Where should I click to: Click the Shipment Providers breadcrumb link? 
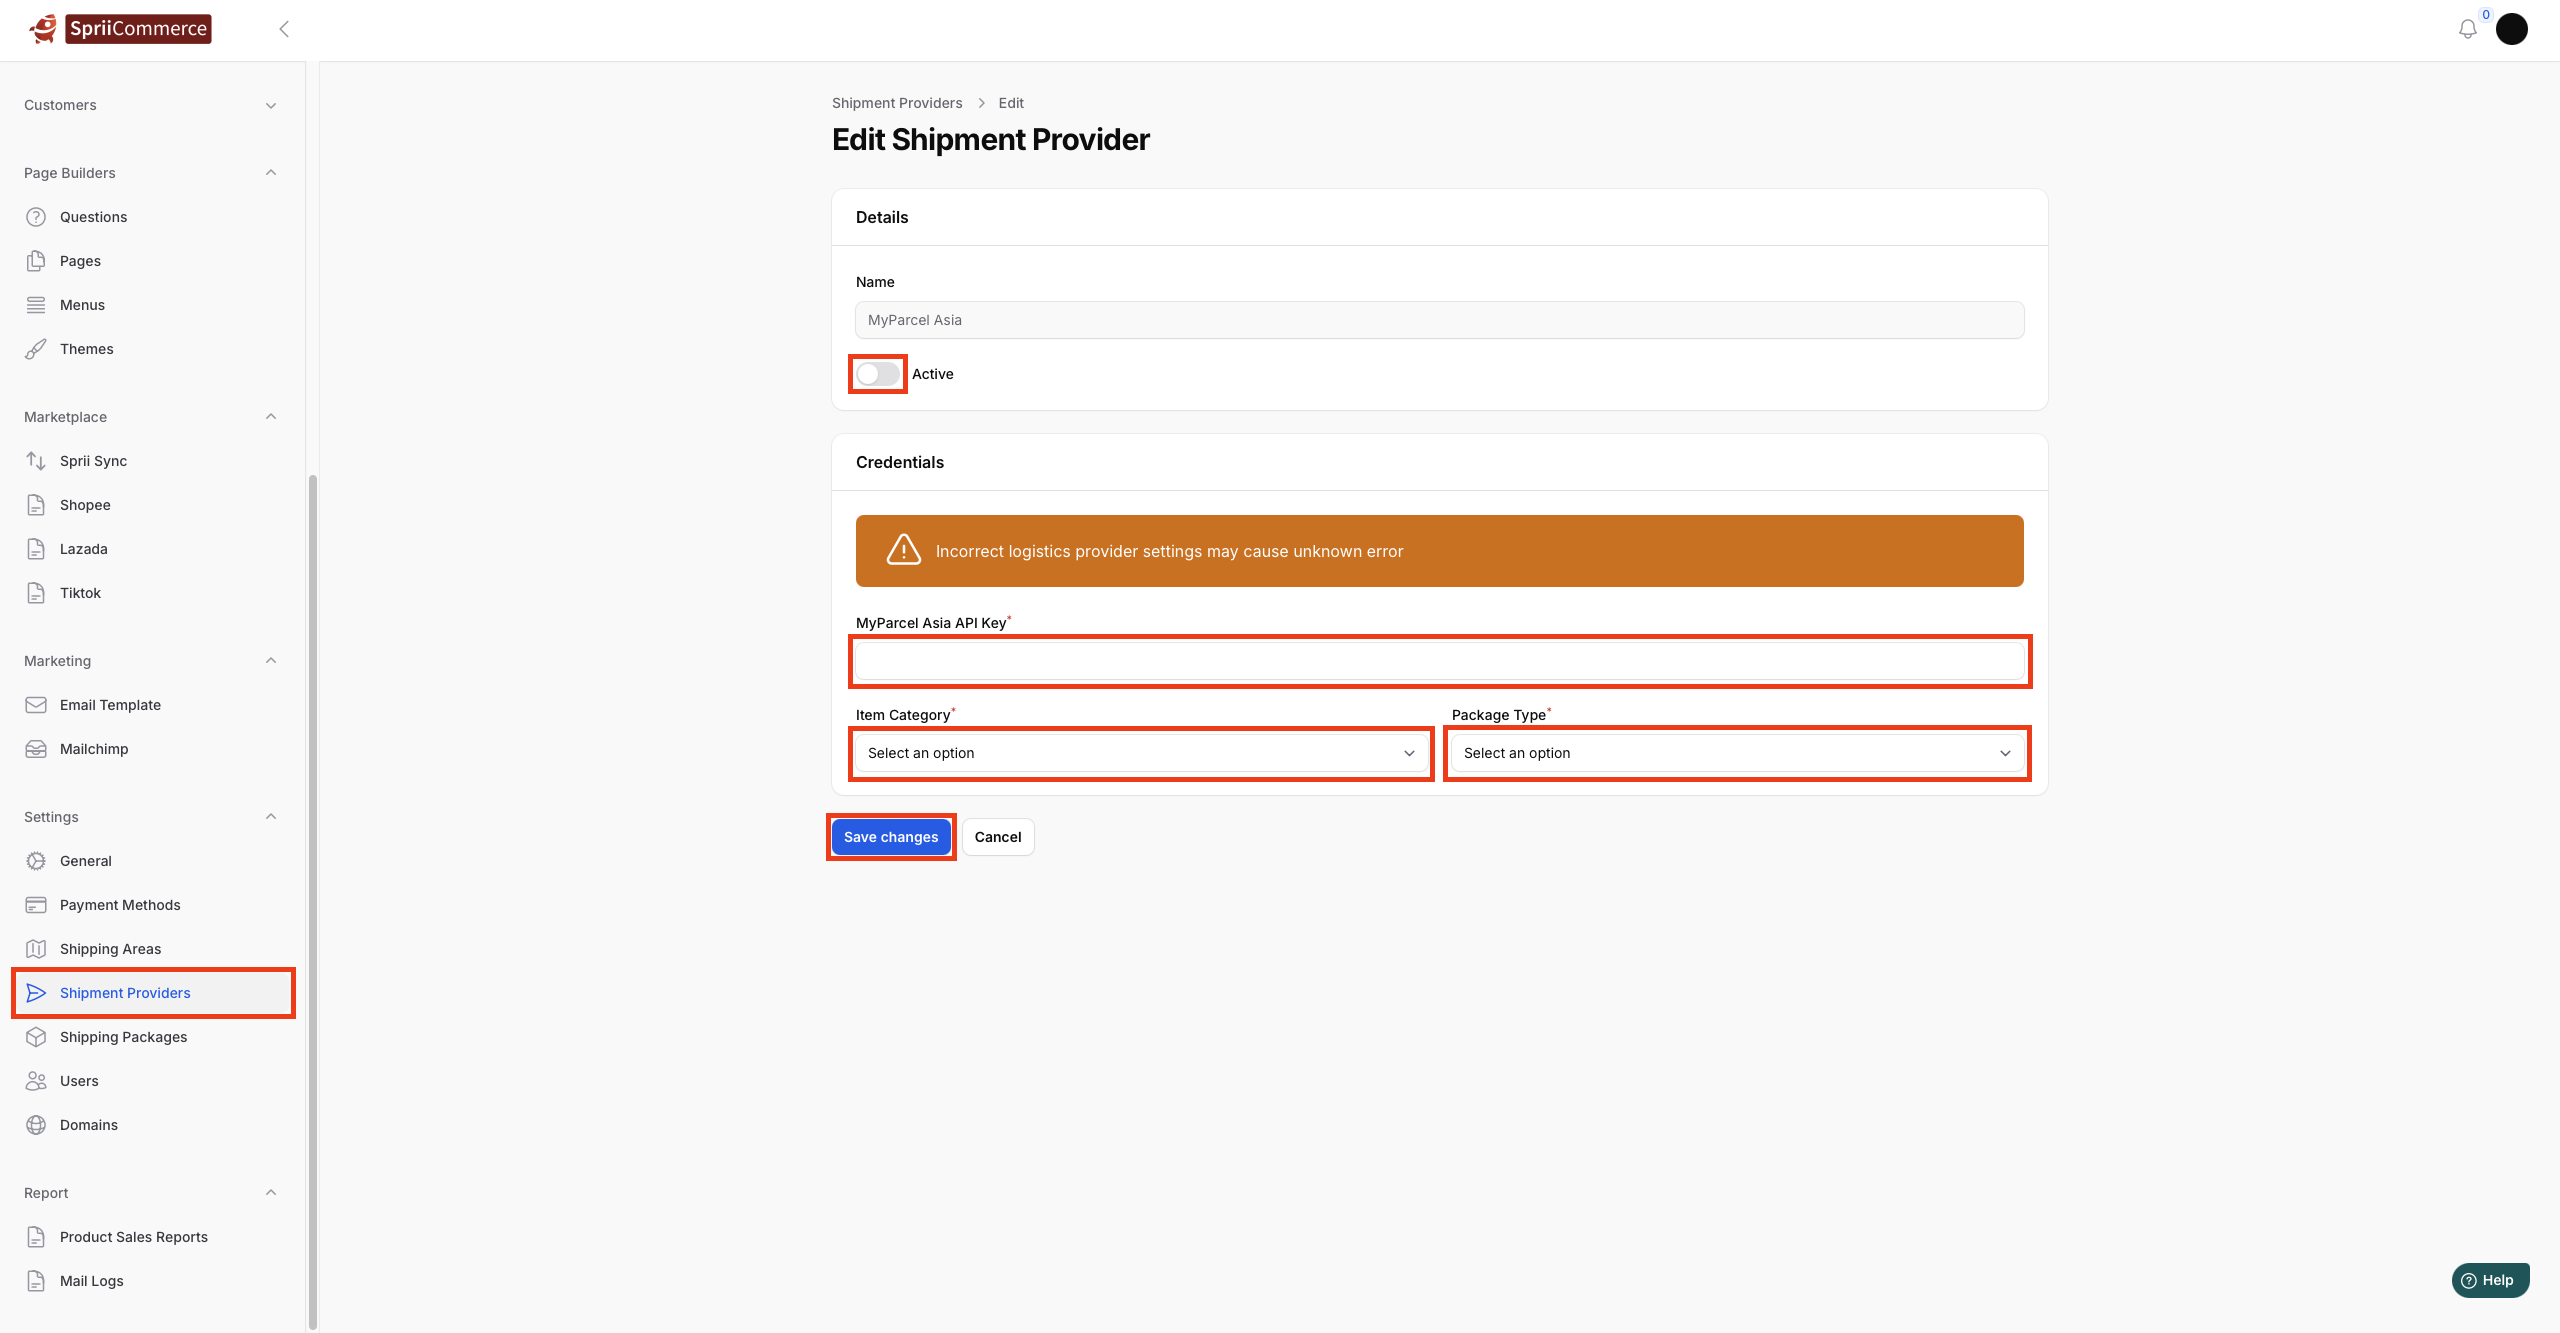pyautogui.click(x=896, y=103)
